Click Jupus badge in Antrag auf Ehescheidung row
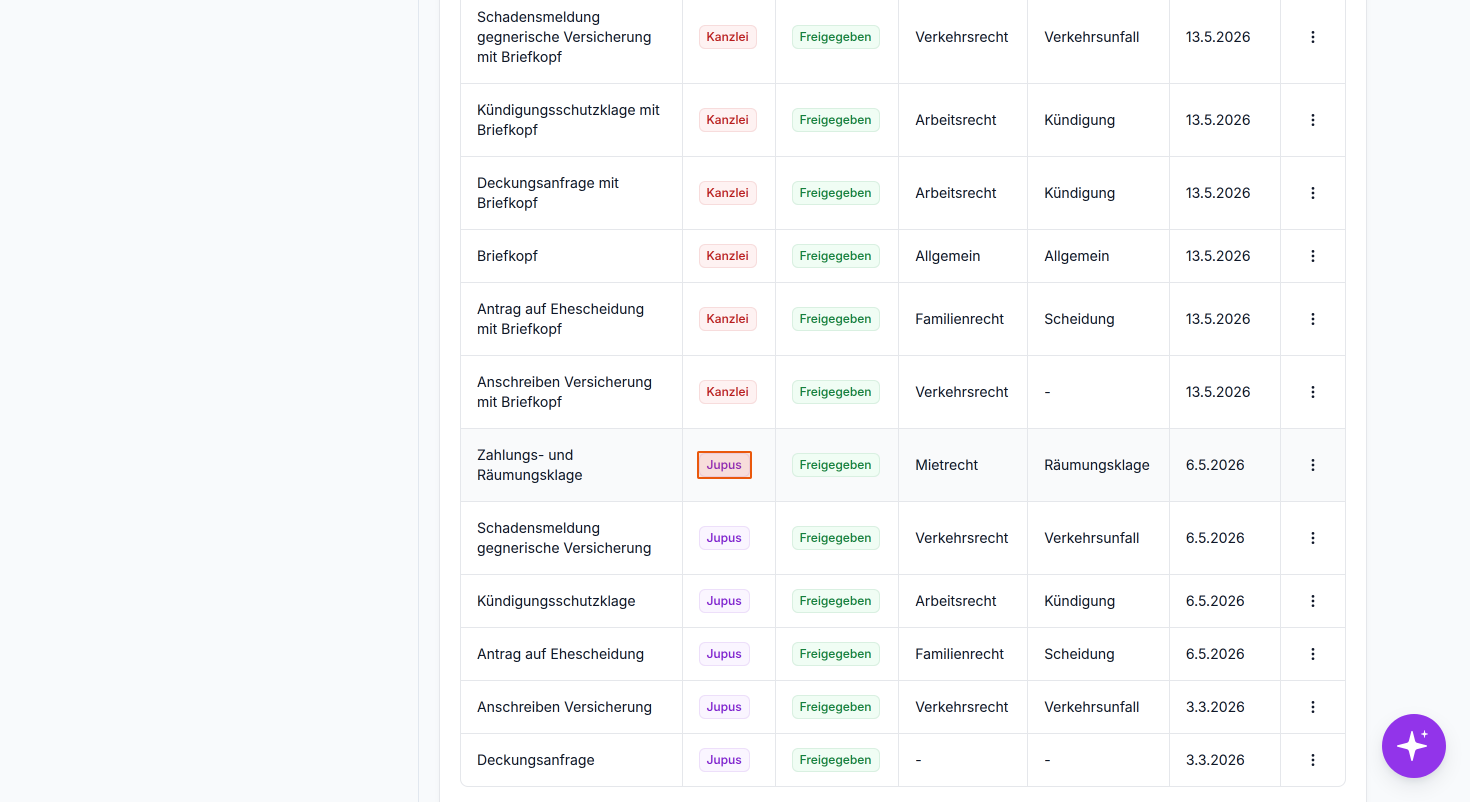 (724, 654)
